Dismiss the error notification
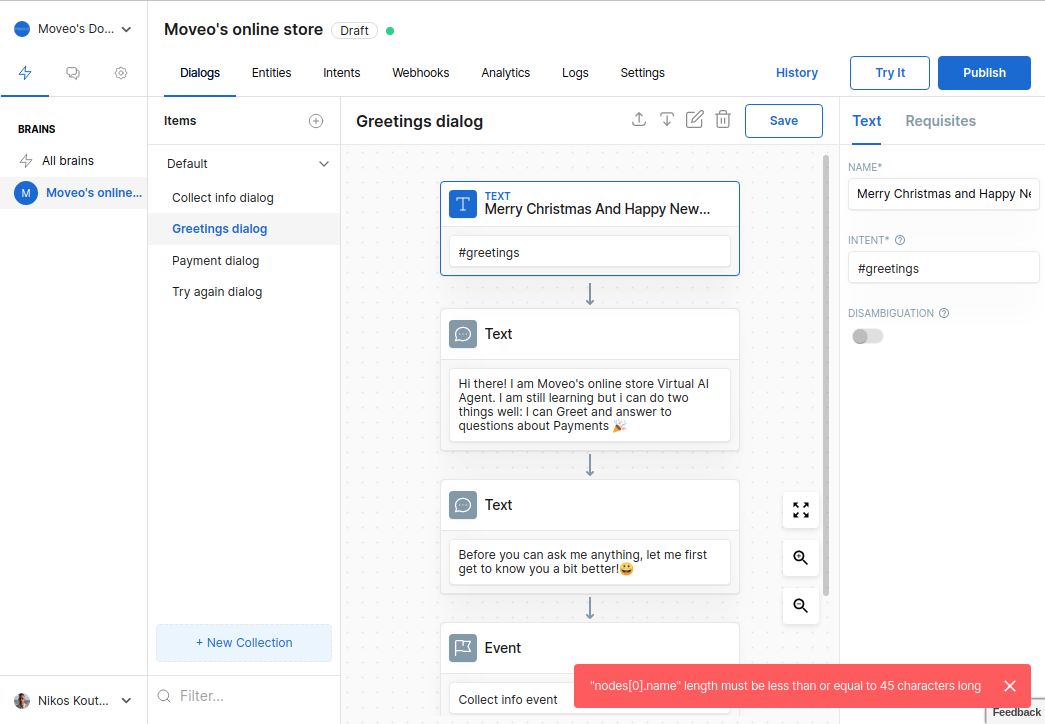 (1010, 686)
